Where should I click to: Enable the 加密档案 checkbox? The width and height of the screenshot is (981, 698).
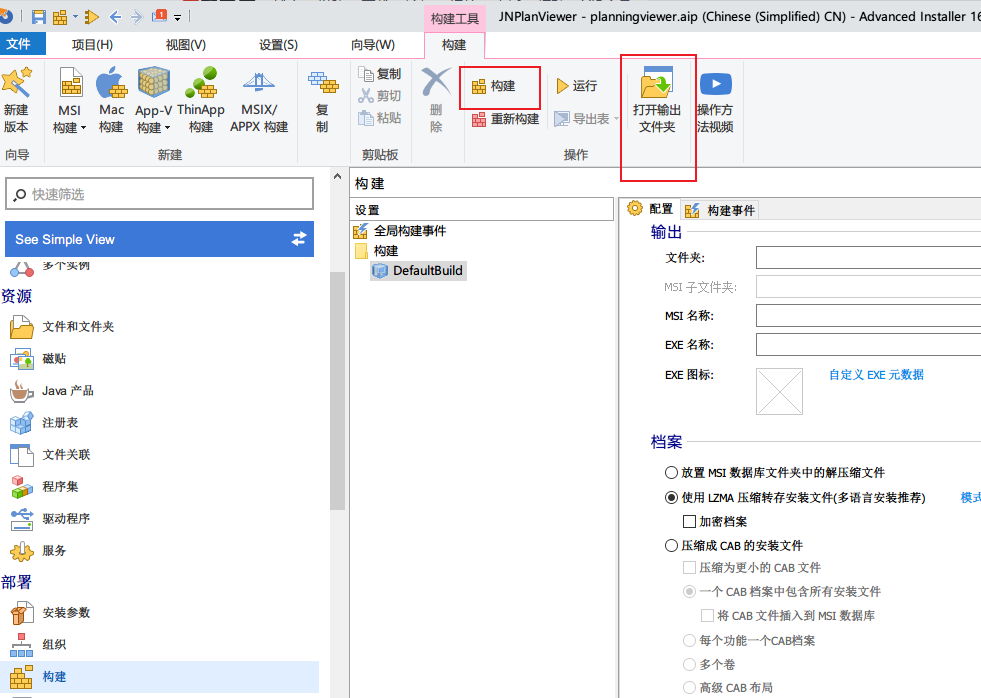pos(689,522)
